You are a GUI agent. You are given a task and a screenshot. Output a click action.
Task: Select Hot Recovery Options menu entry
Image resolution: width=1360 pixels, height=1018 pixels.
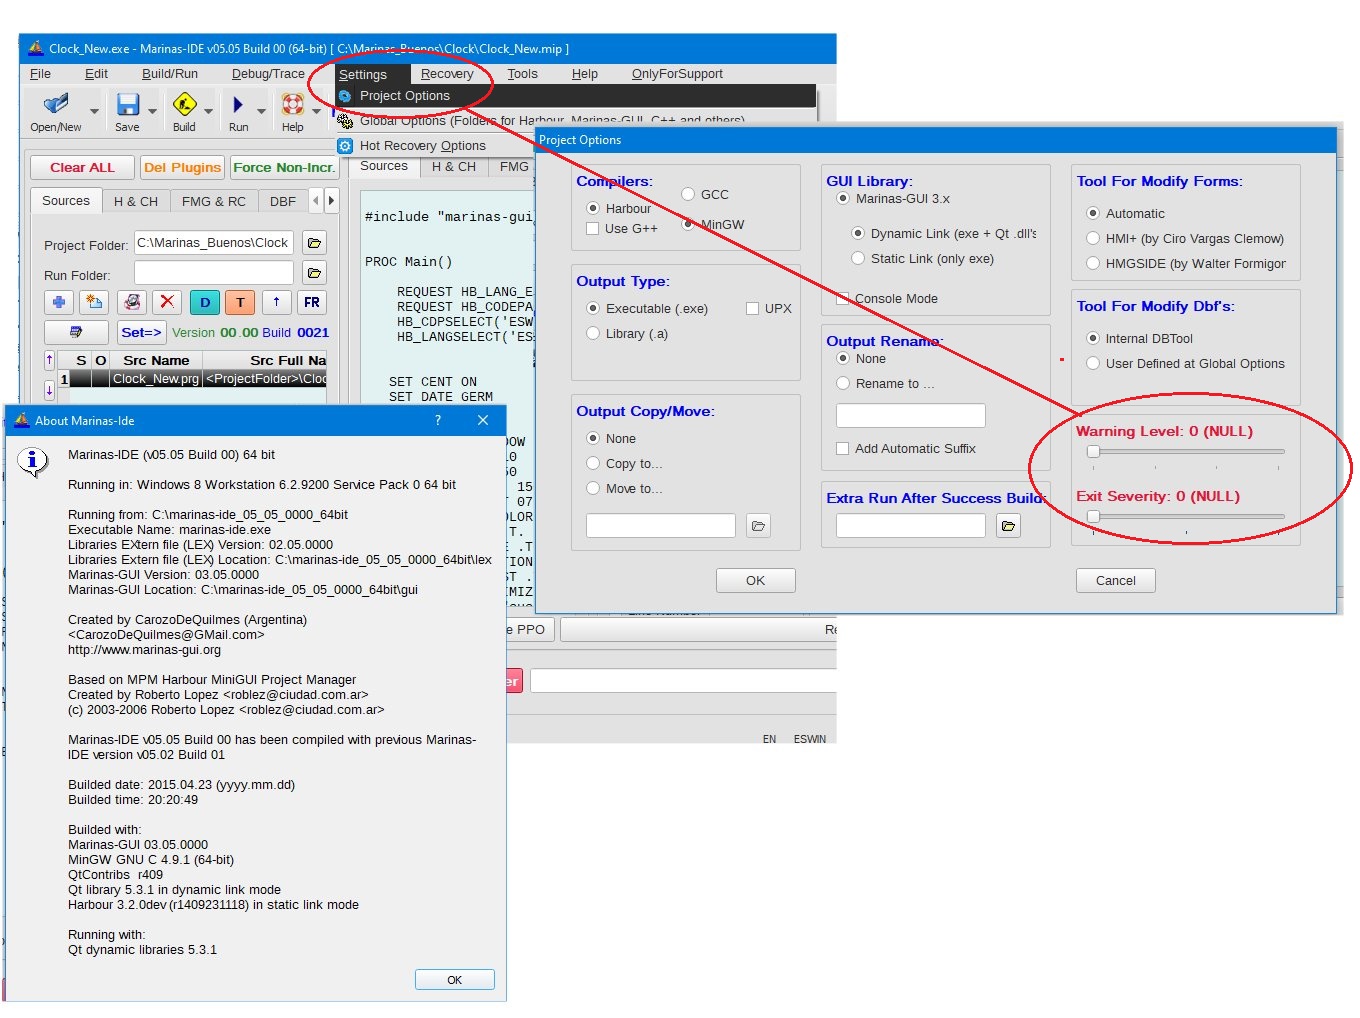[422, 146]
